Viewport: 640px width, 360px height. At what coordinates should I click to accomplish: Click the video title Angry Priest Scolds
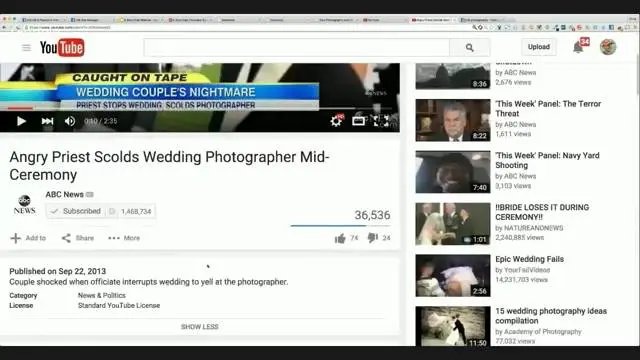click(x=169, y=166)
